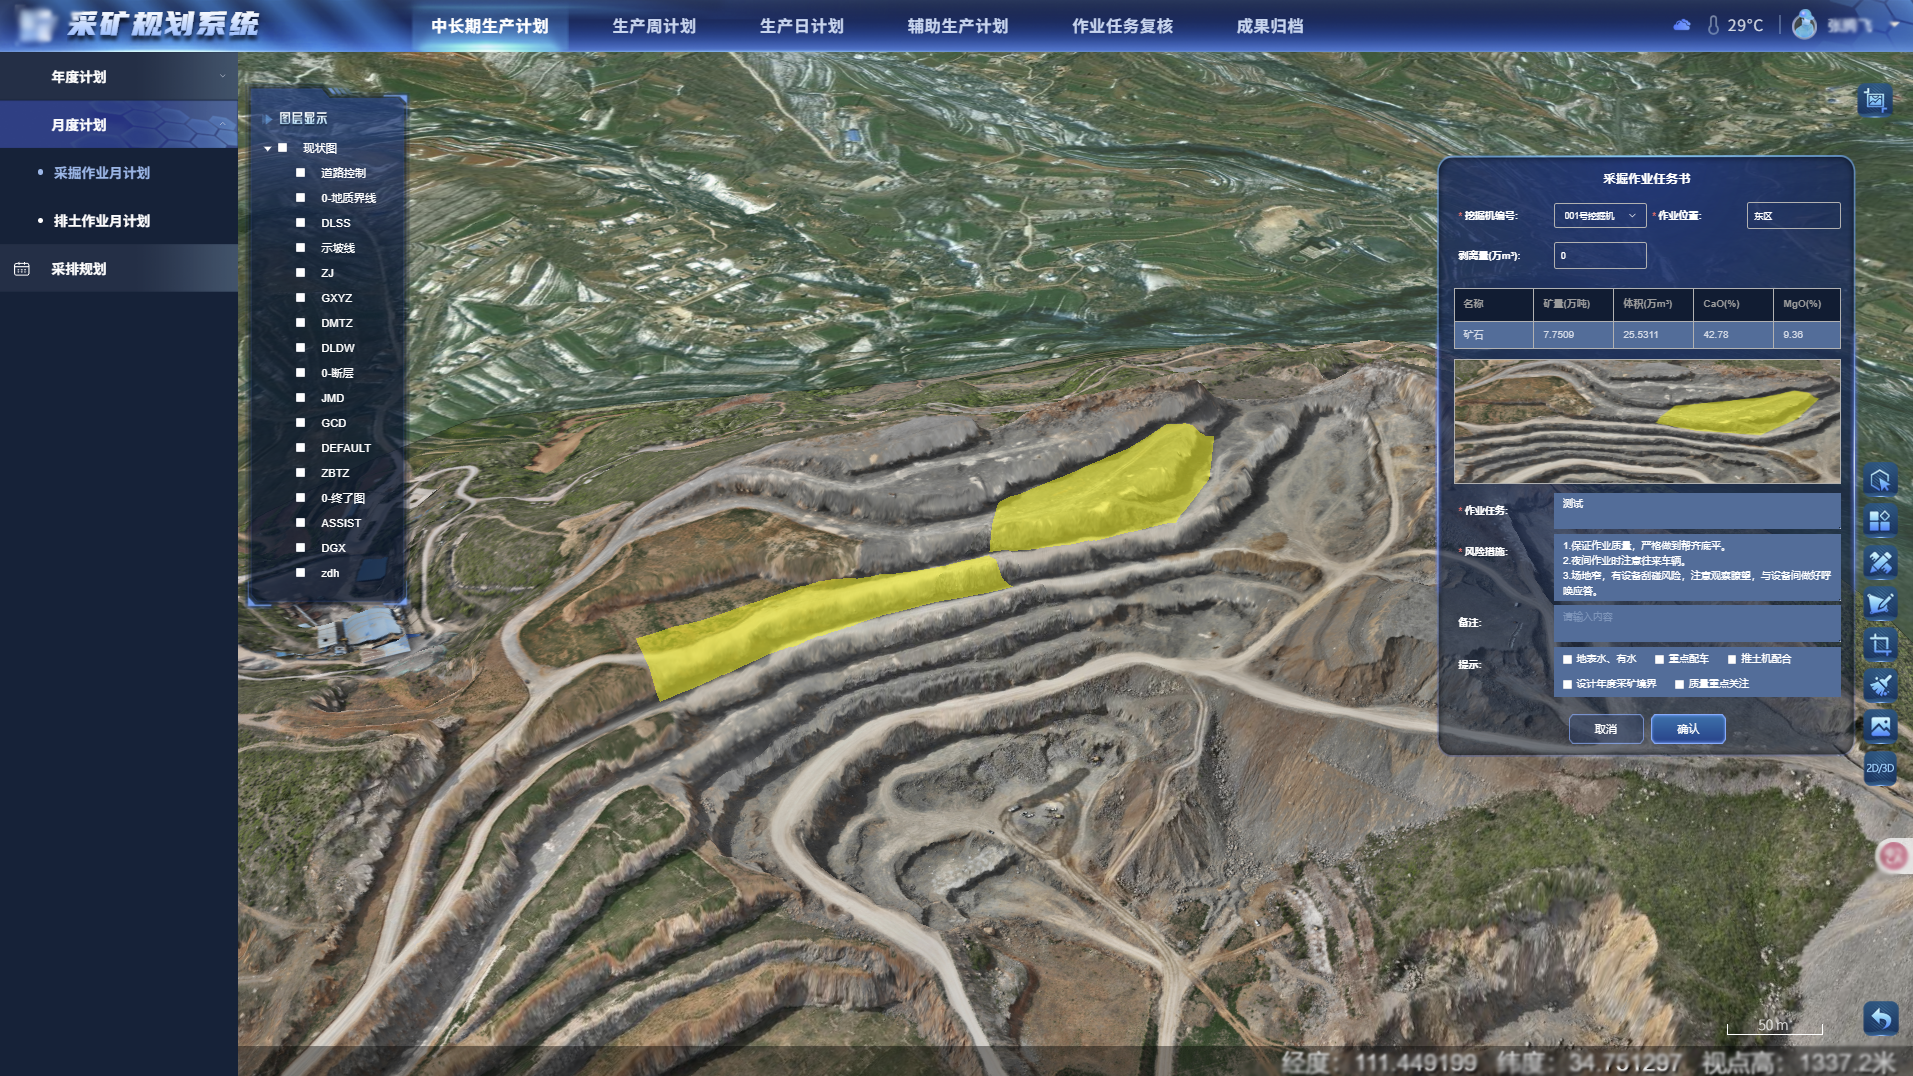Viewport: 1913px width, 1076px height.
Task: Switch to the 生产周计划 tab
Action: click(654, 26)
